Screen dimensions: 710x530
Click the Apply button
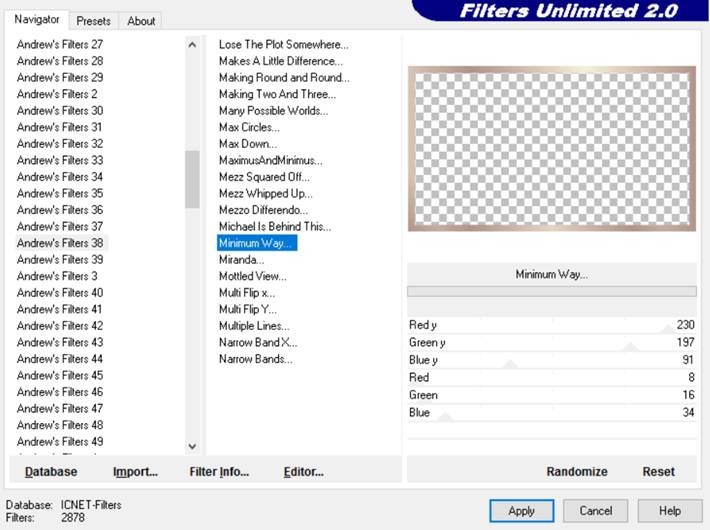521,510
